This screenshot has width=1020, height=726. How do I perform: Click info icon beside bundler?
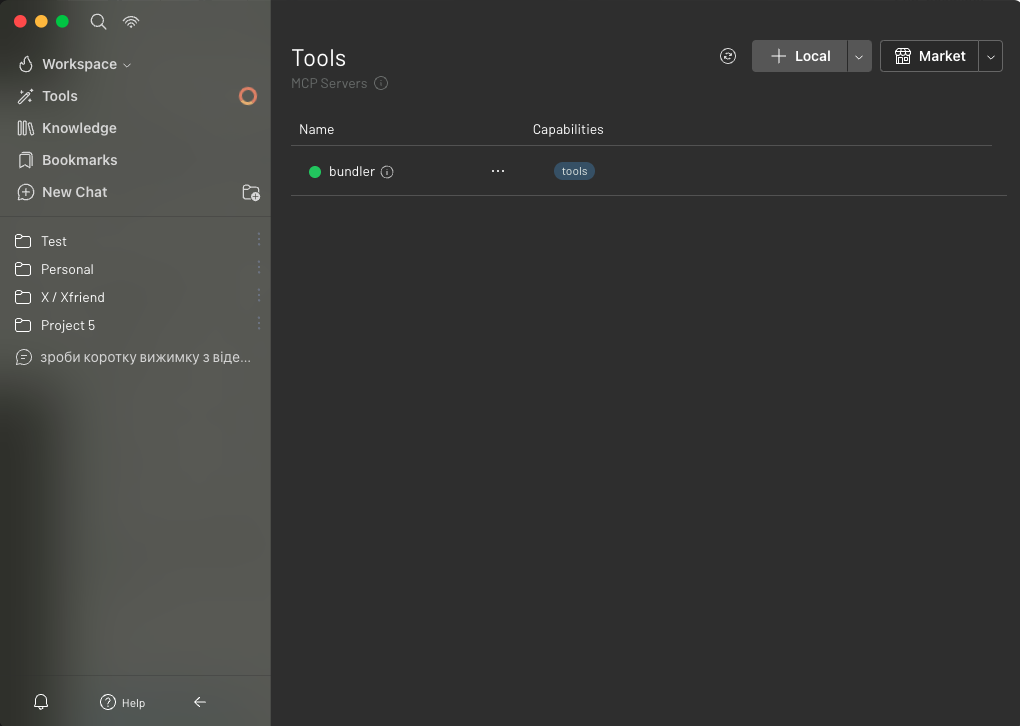(388, 172)
